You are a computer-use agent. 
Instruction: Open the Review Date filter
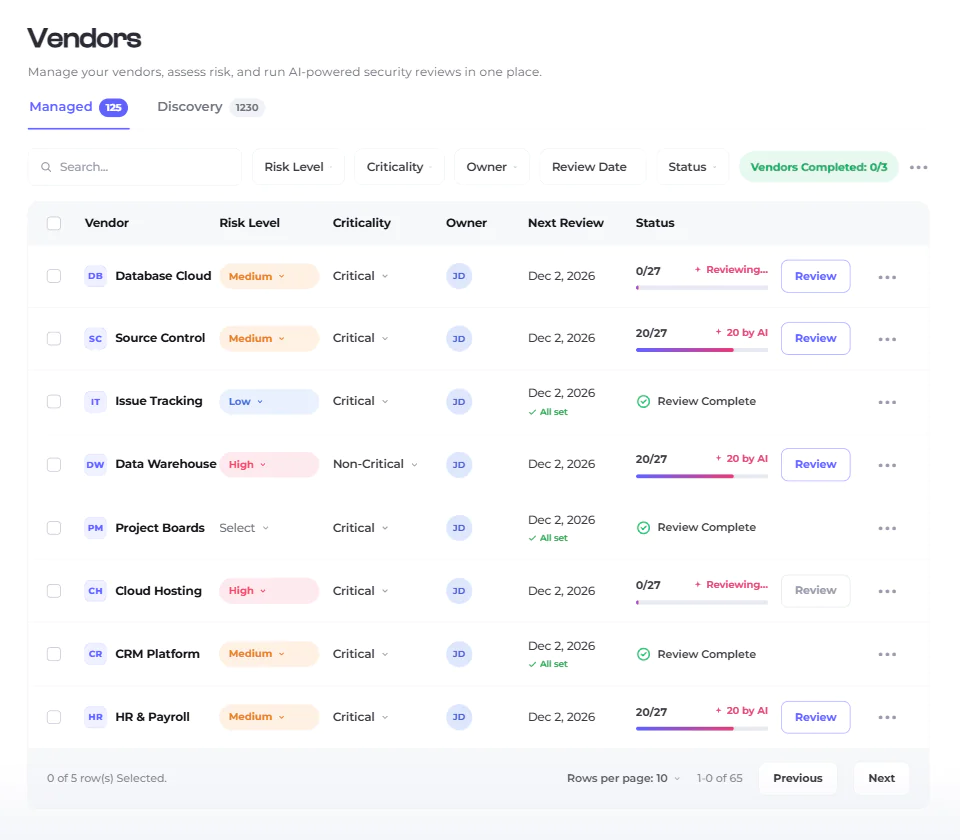point(593,167)
